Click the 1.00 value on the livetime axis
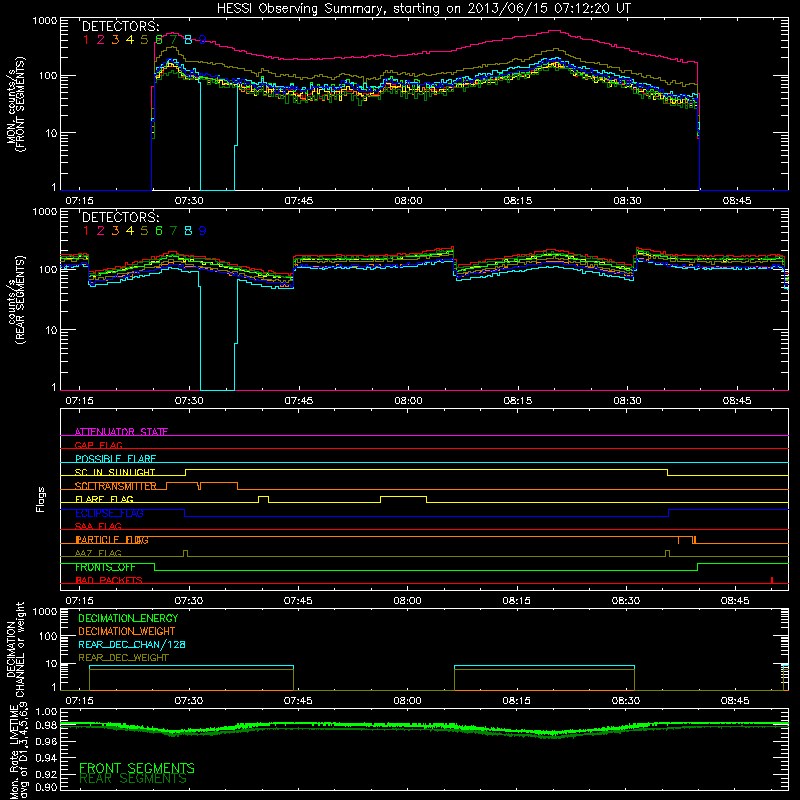Viewport: 800px width, 800px height. (46, 711)
